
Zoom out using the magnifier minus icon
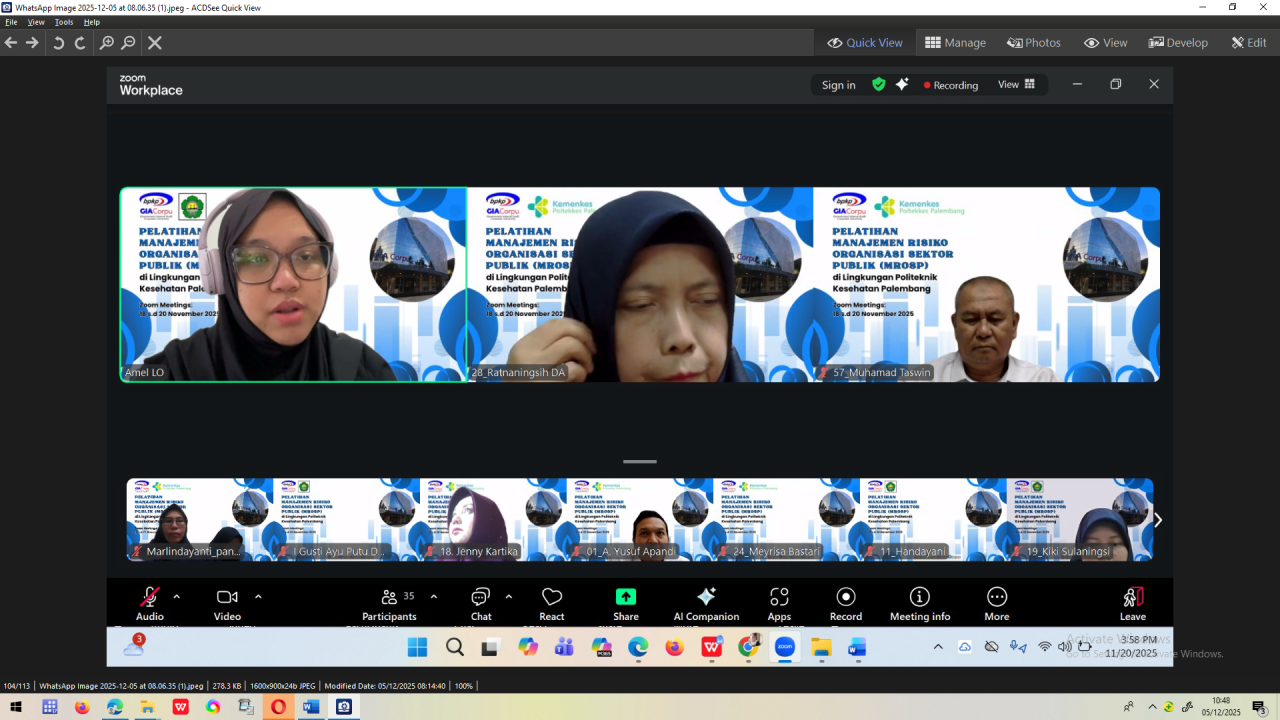point(128,43)
